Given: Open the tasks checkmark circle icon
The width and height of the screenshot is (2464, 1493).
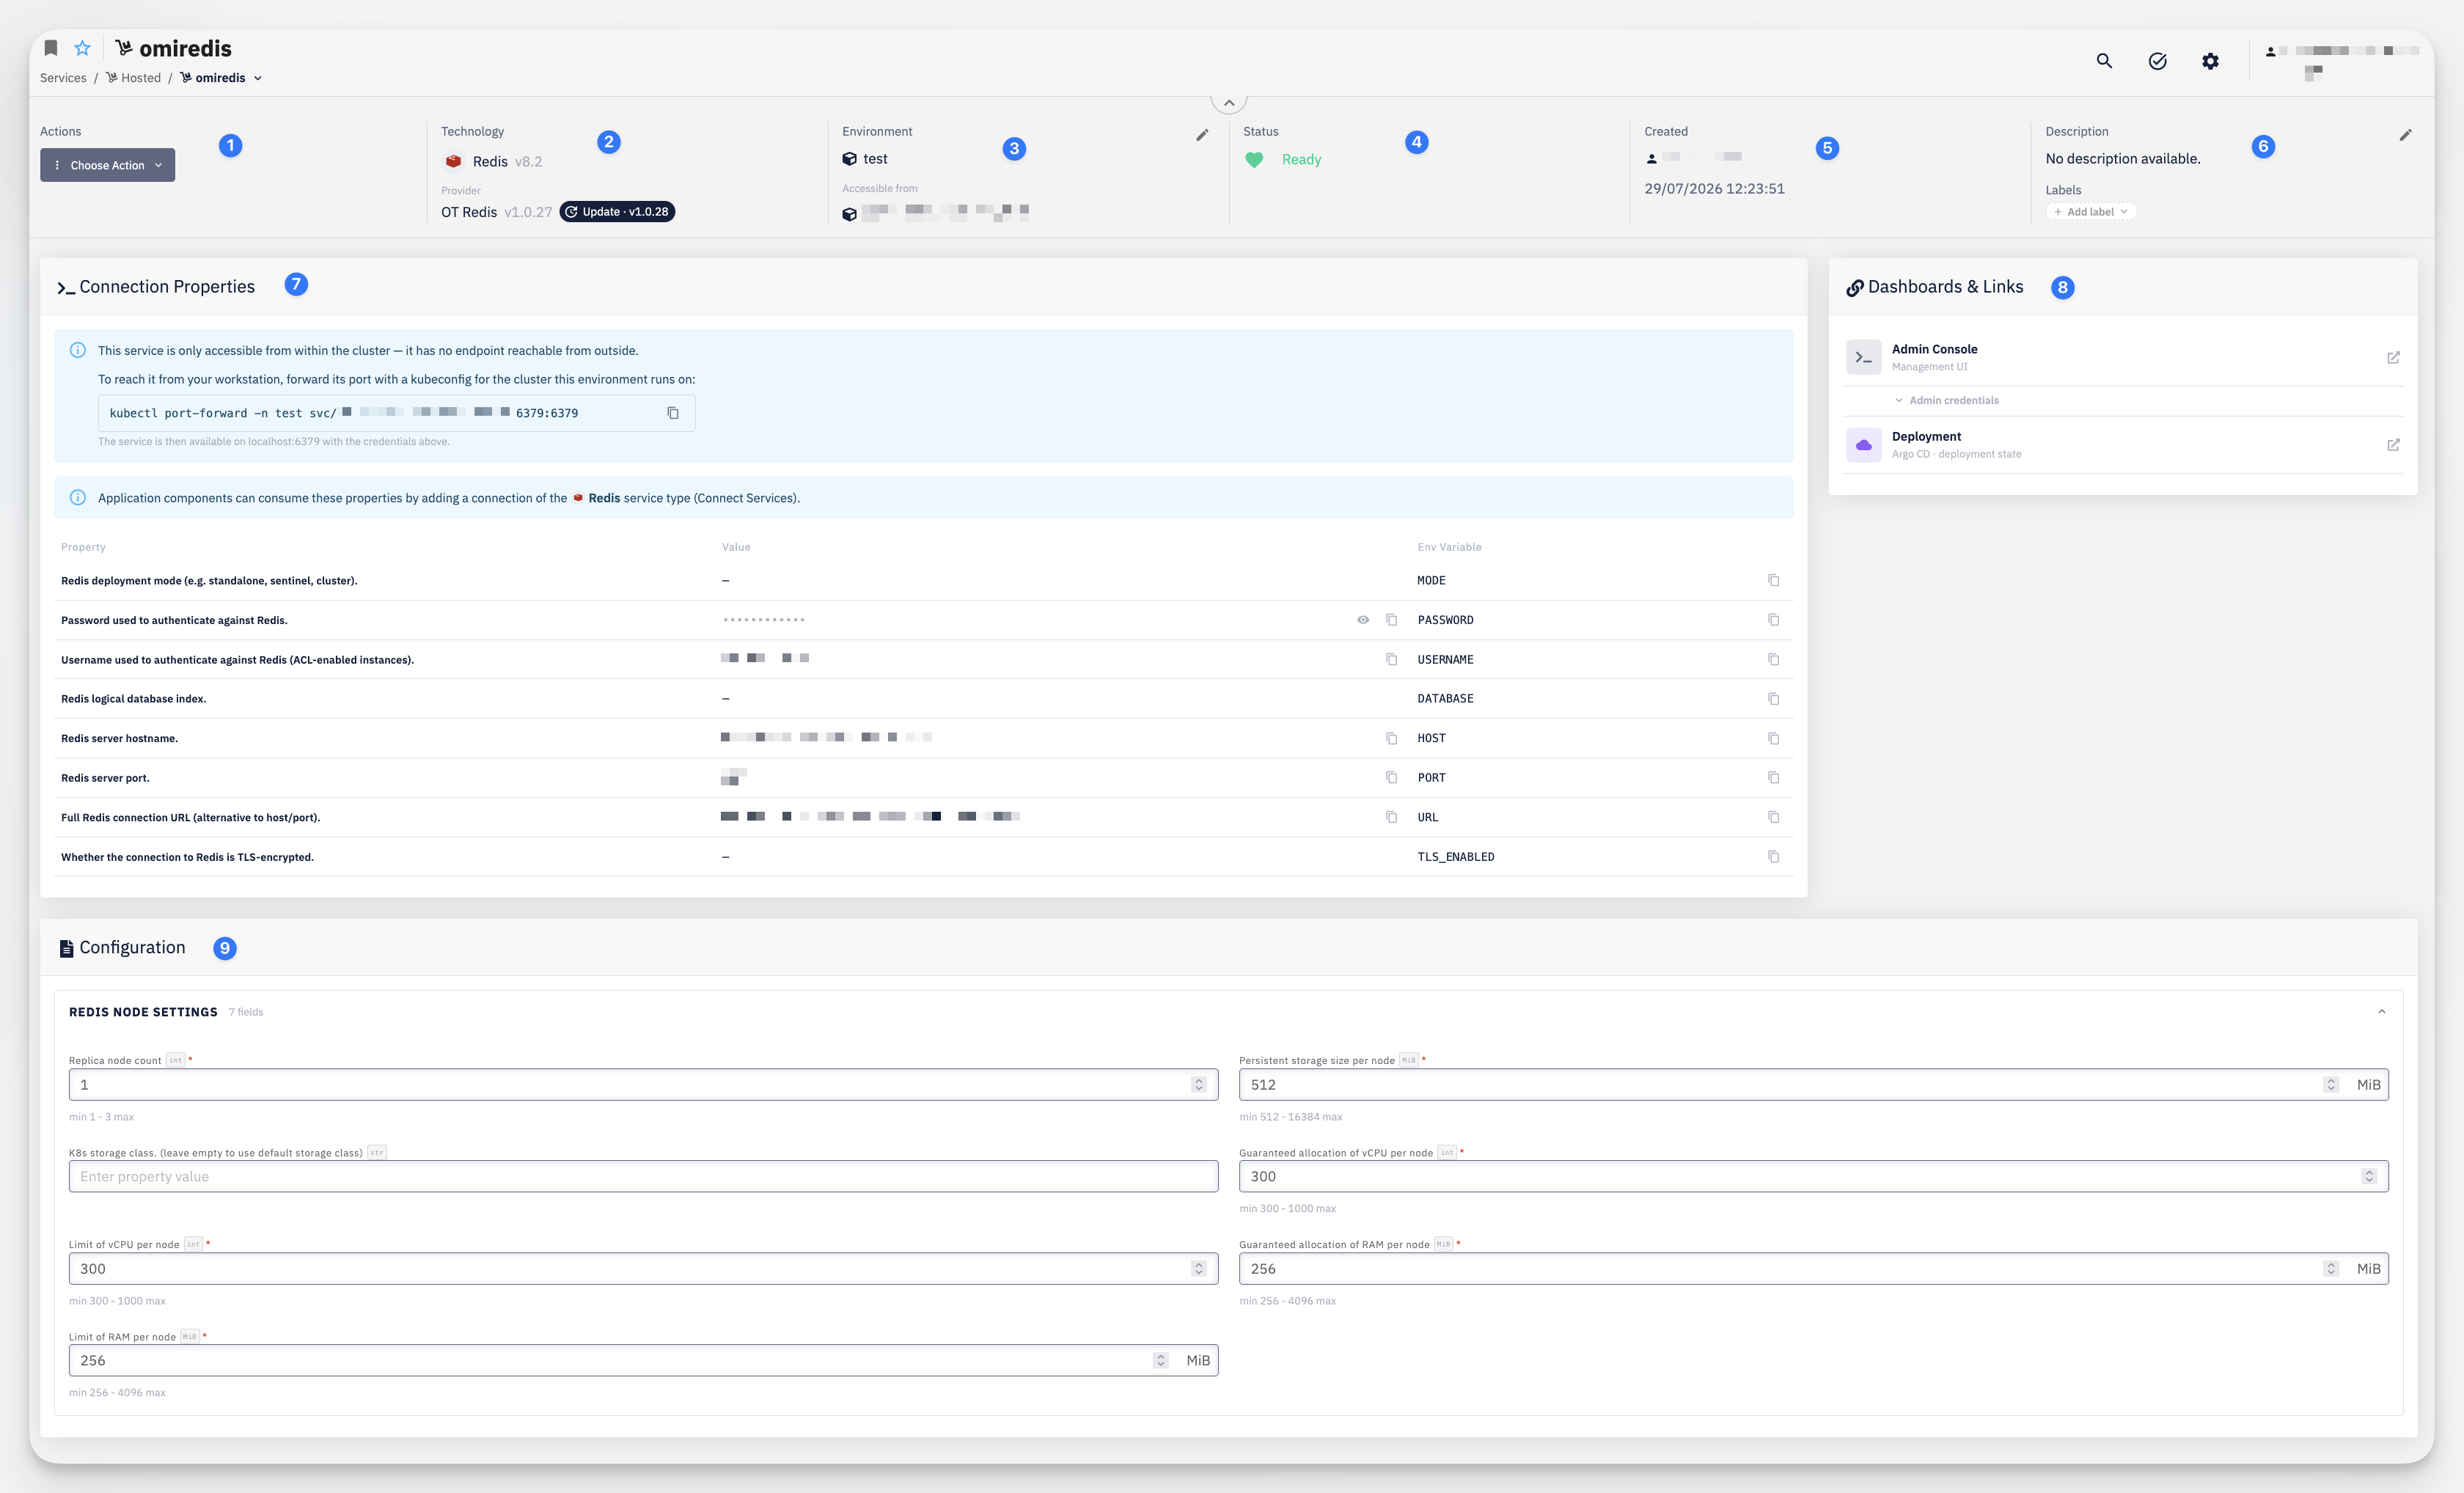Looking at the screenshot, I should (x=2157, y=61).
